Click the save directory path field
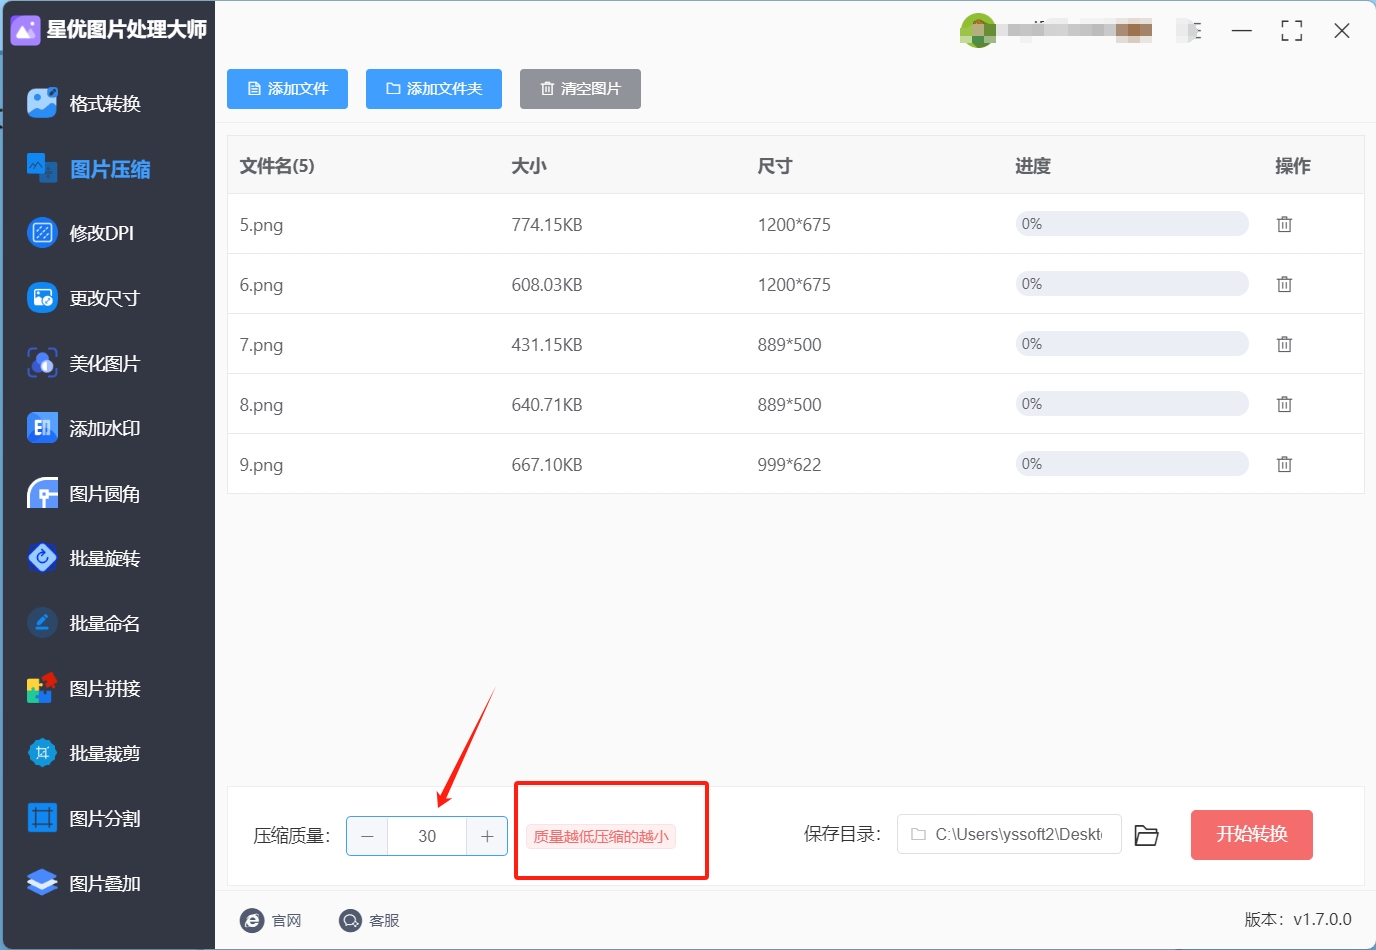The width and height of the screenshot is (1376, 950). [x=1009, y=834]
